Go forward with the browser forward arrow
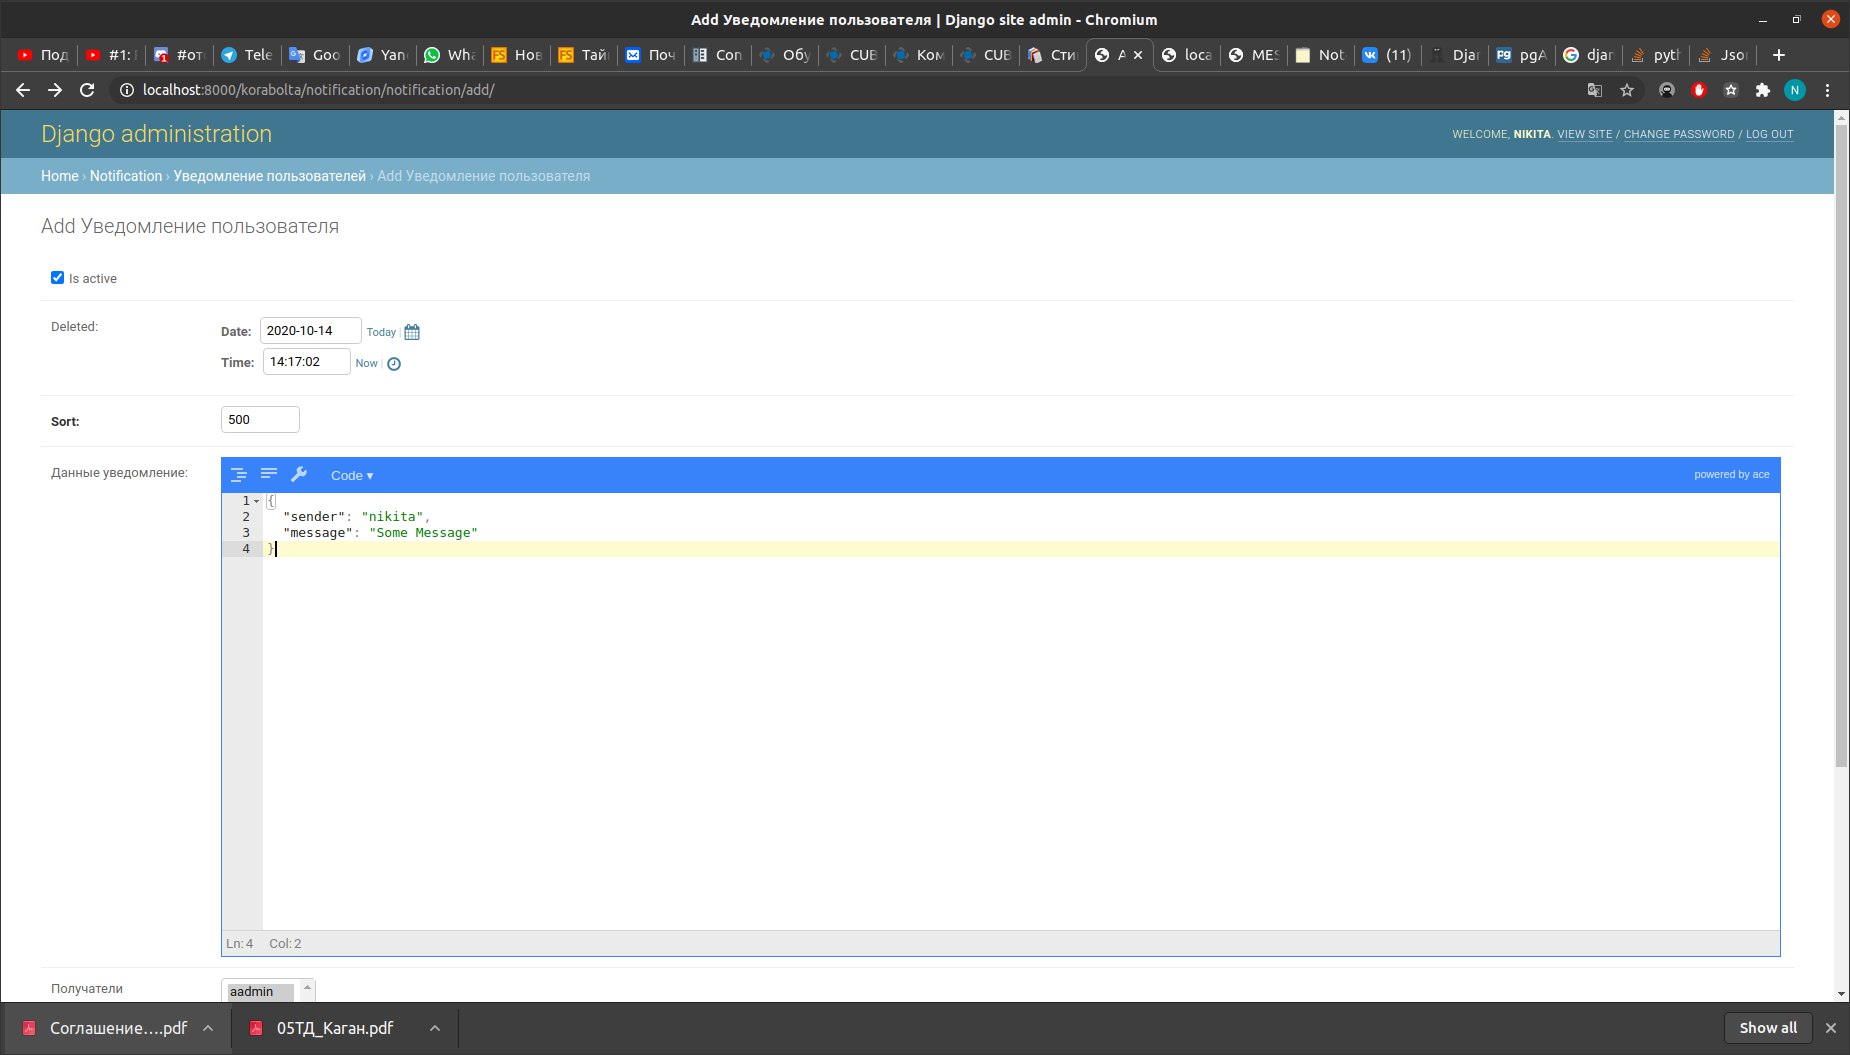Viewport: 1850px width, 1055px height. [x=55, y=90]
